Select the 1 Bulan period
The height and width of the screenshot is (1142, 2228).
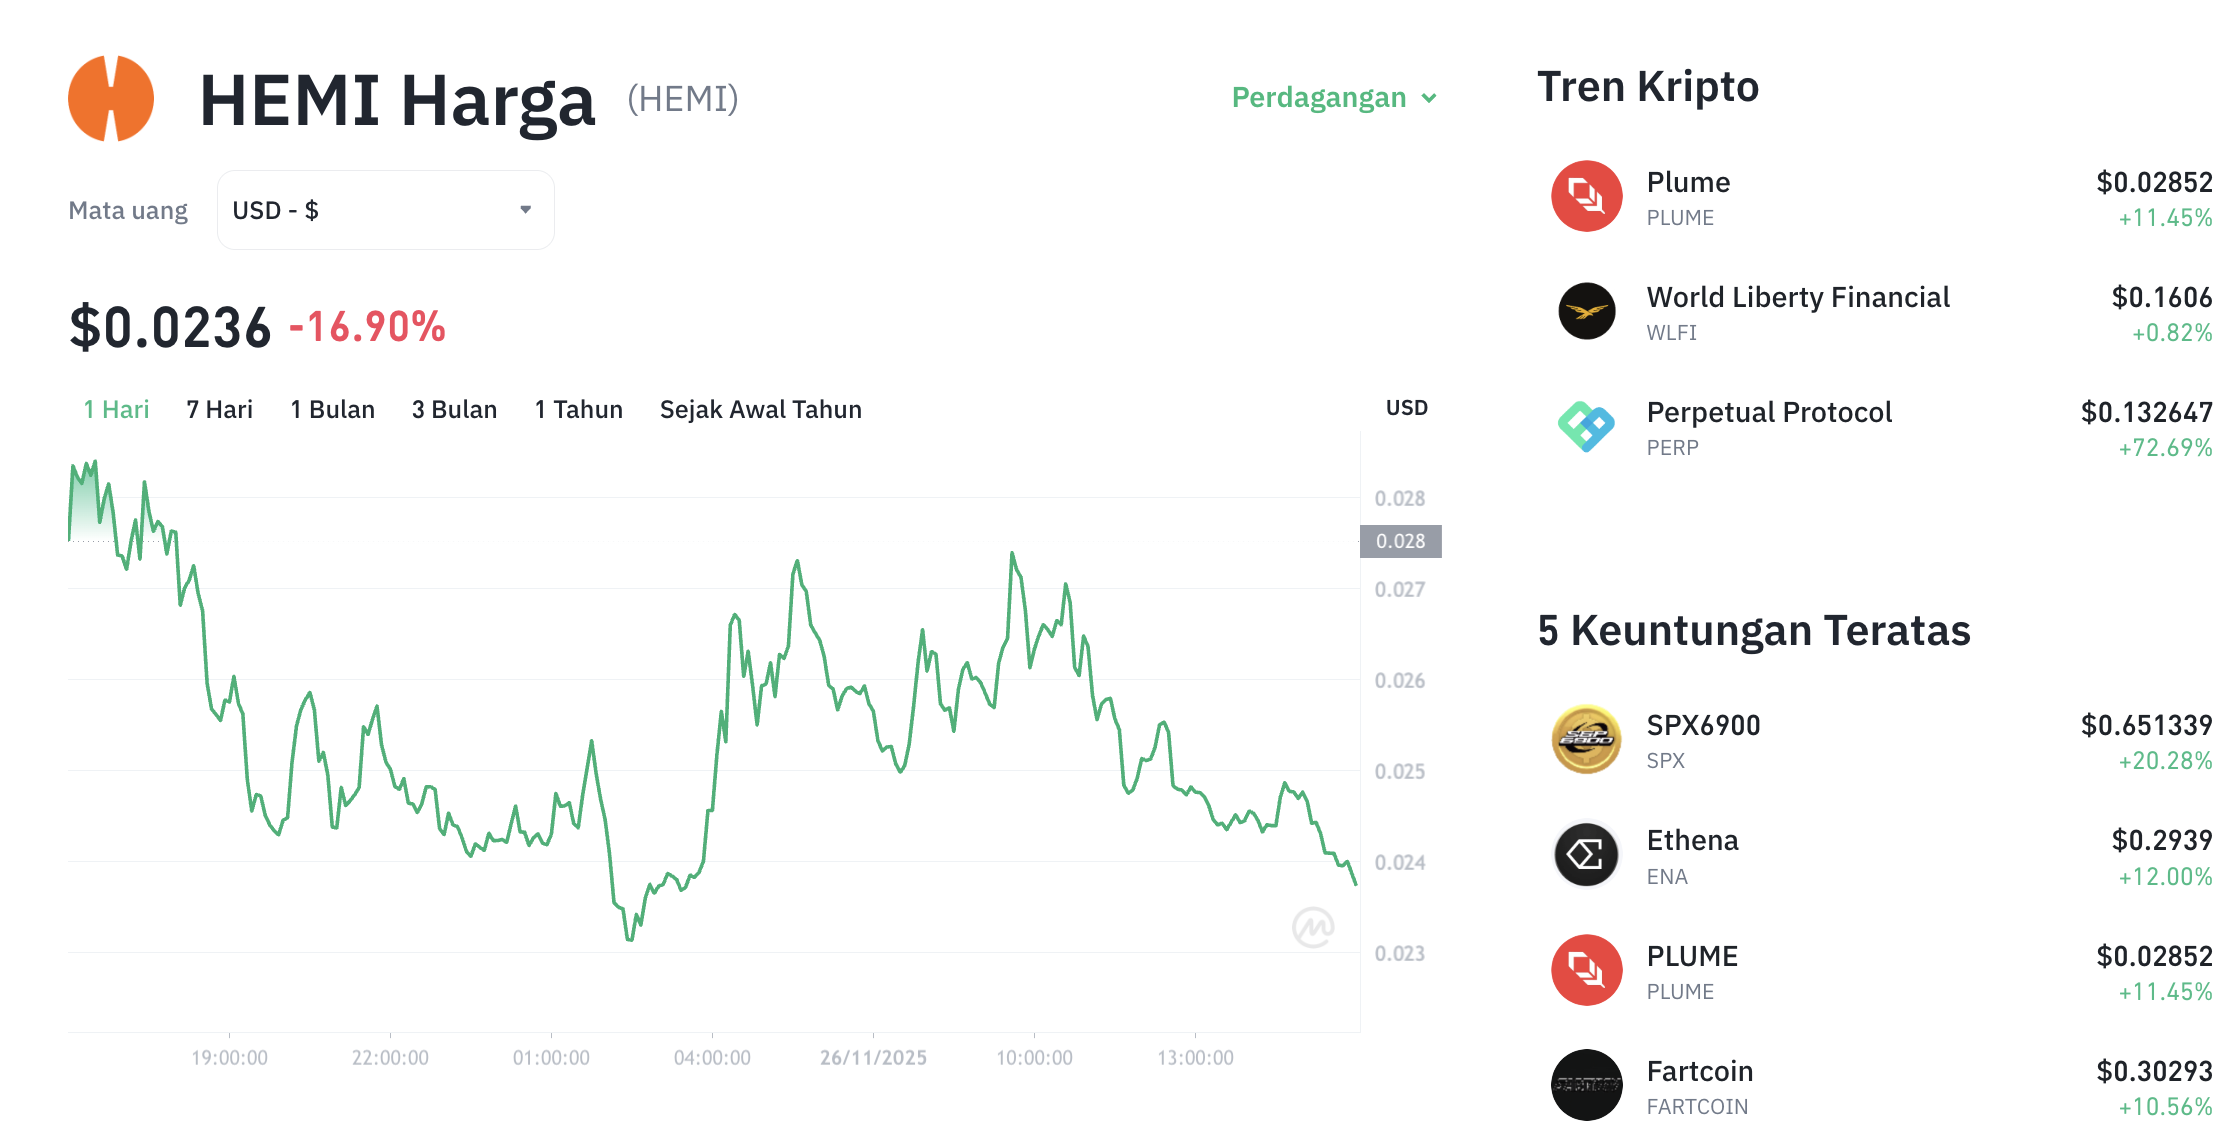(x=332, y=408)
